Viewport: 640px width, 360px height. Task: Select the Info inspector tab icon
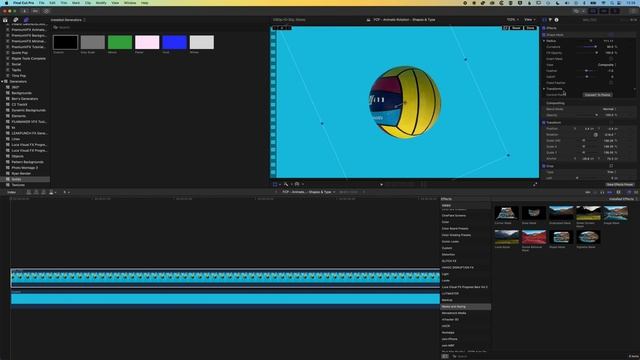556,20
